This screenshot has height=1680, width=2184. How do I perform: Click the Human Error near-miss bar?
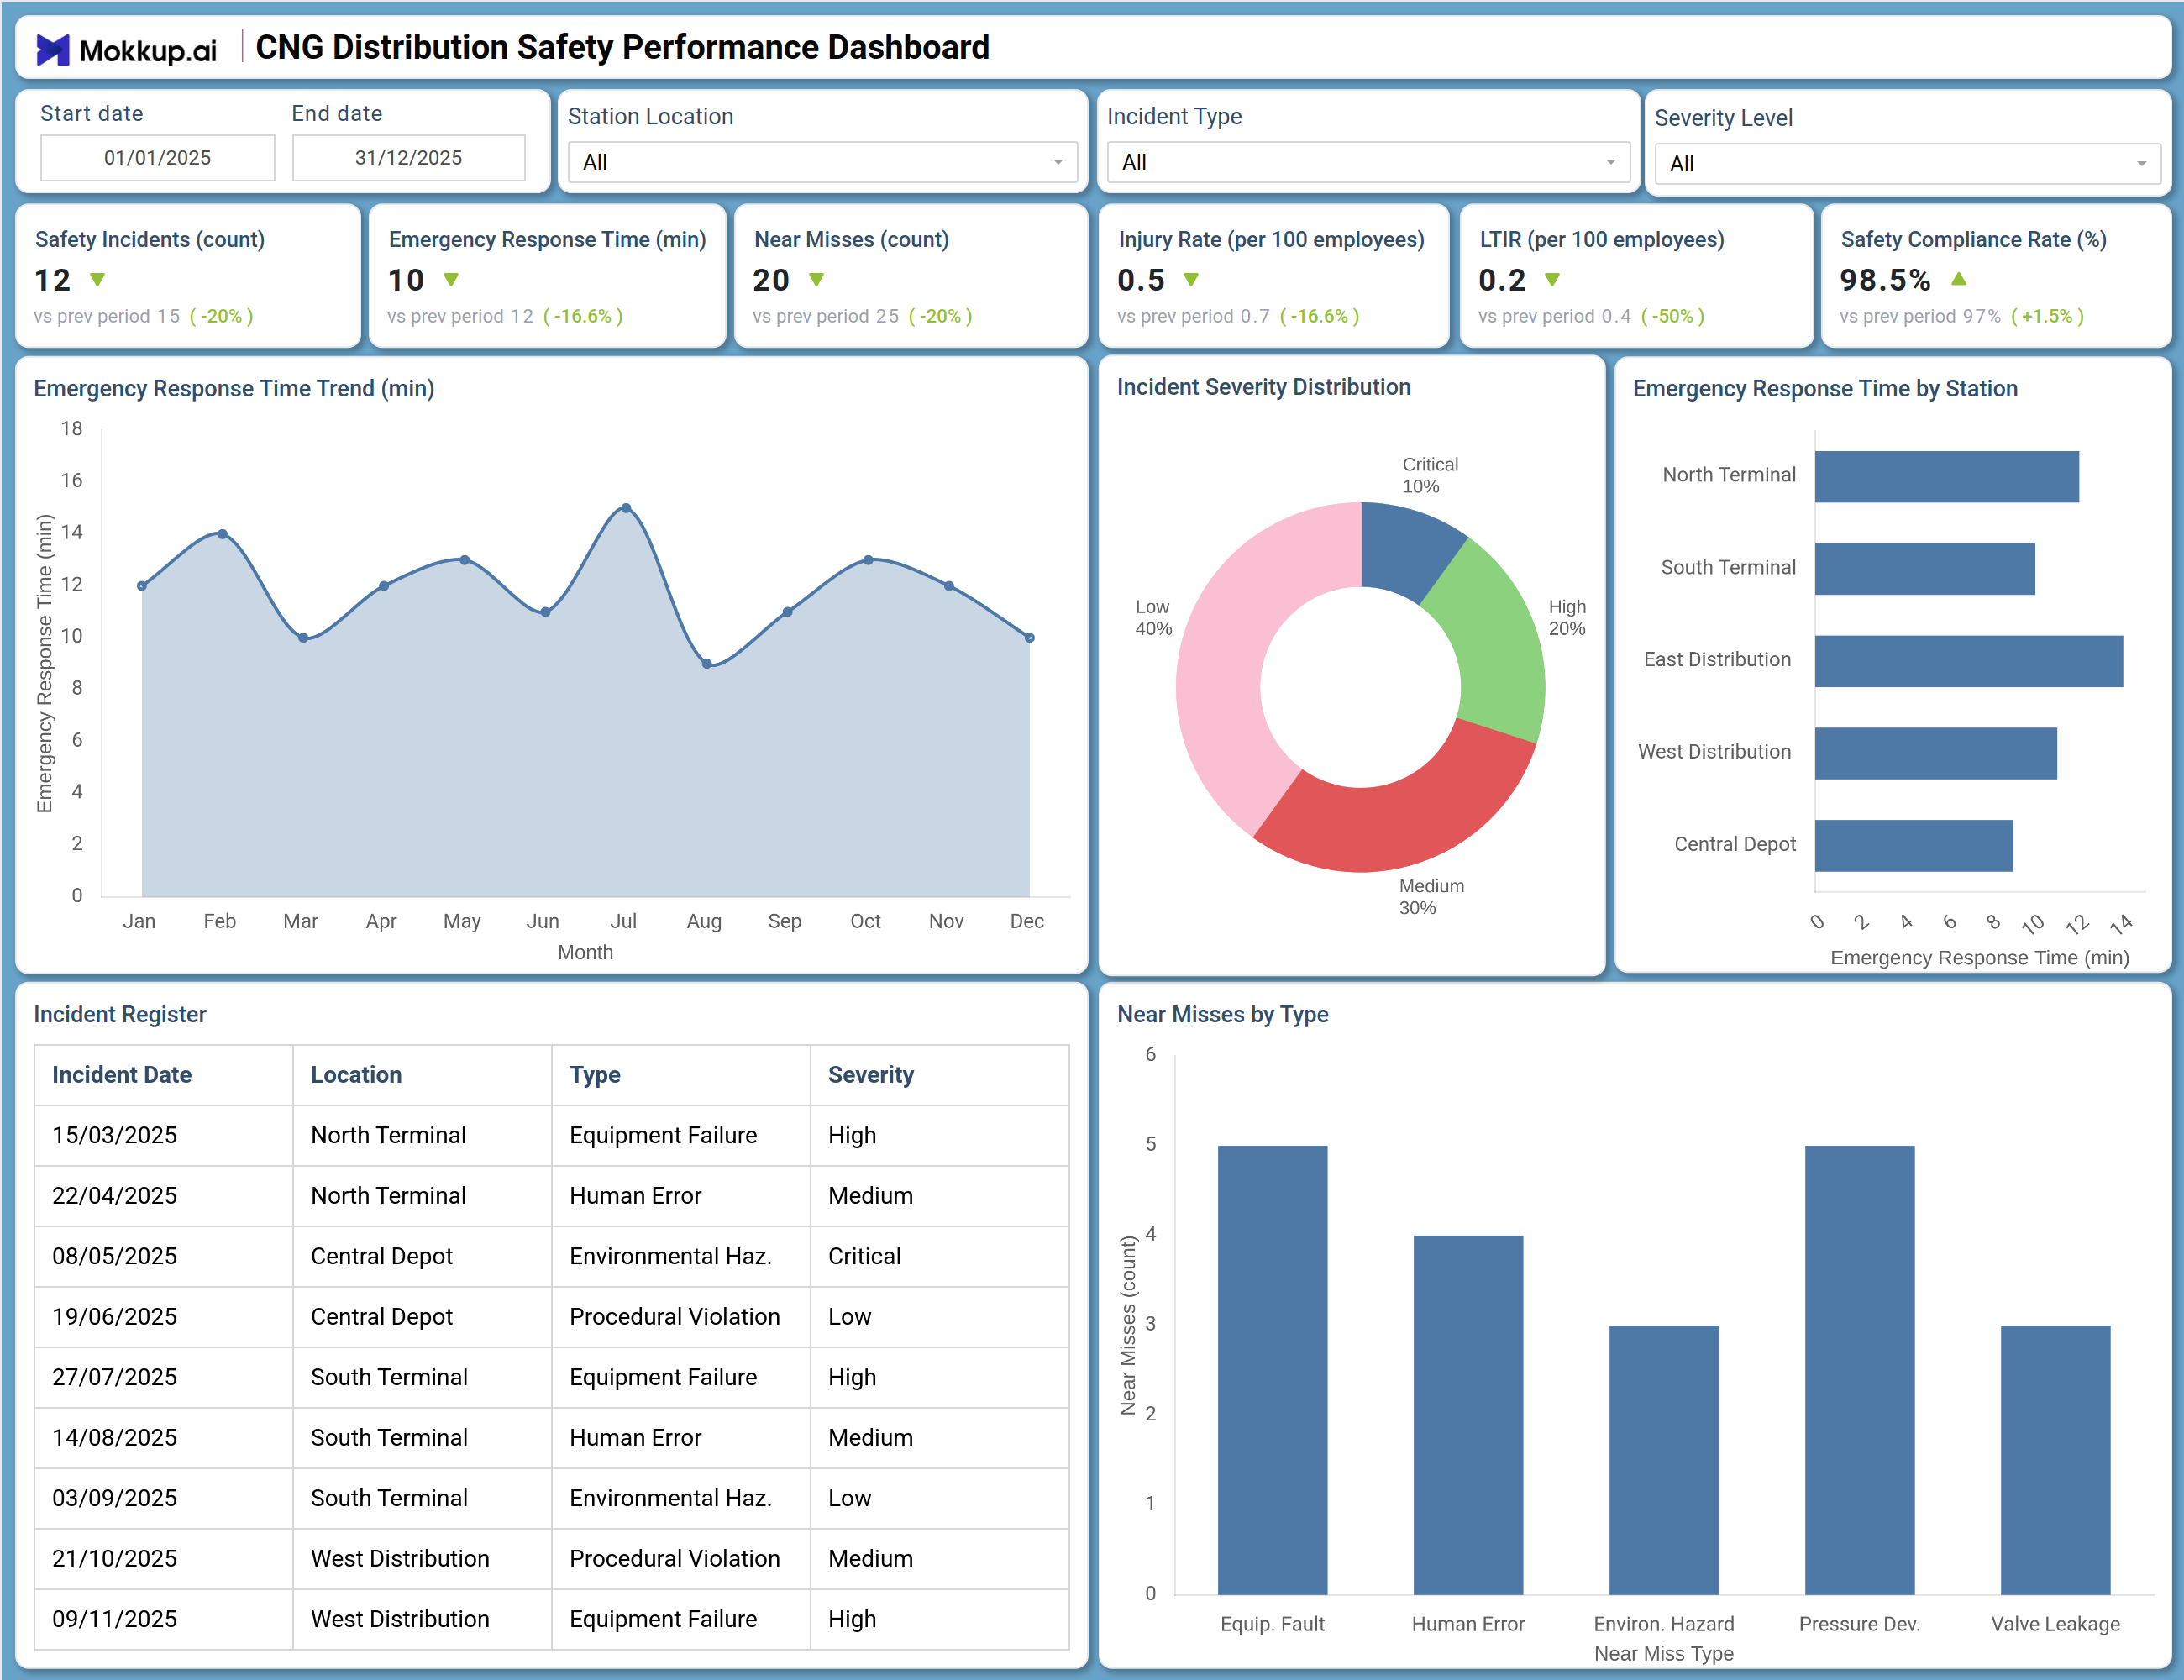[x=1468, y=1415]
